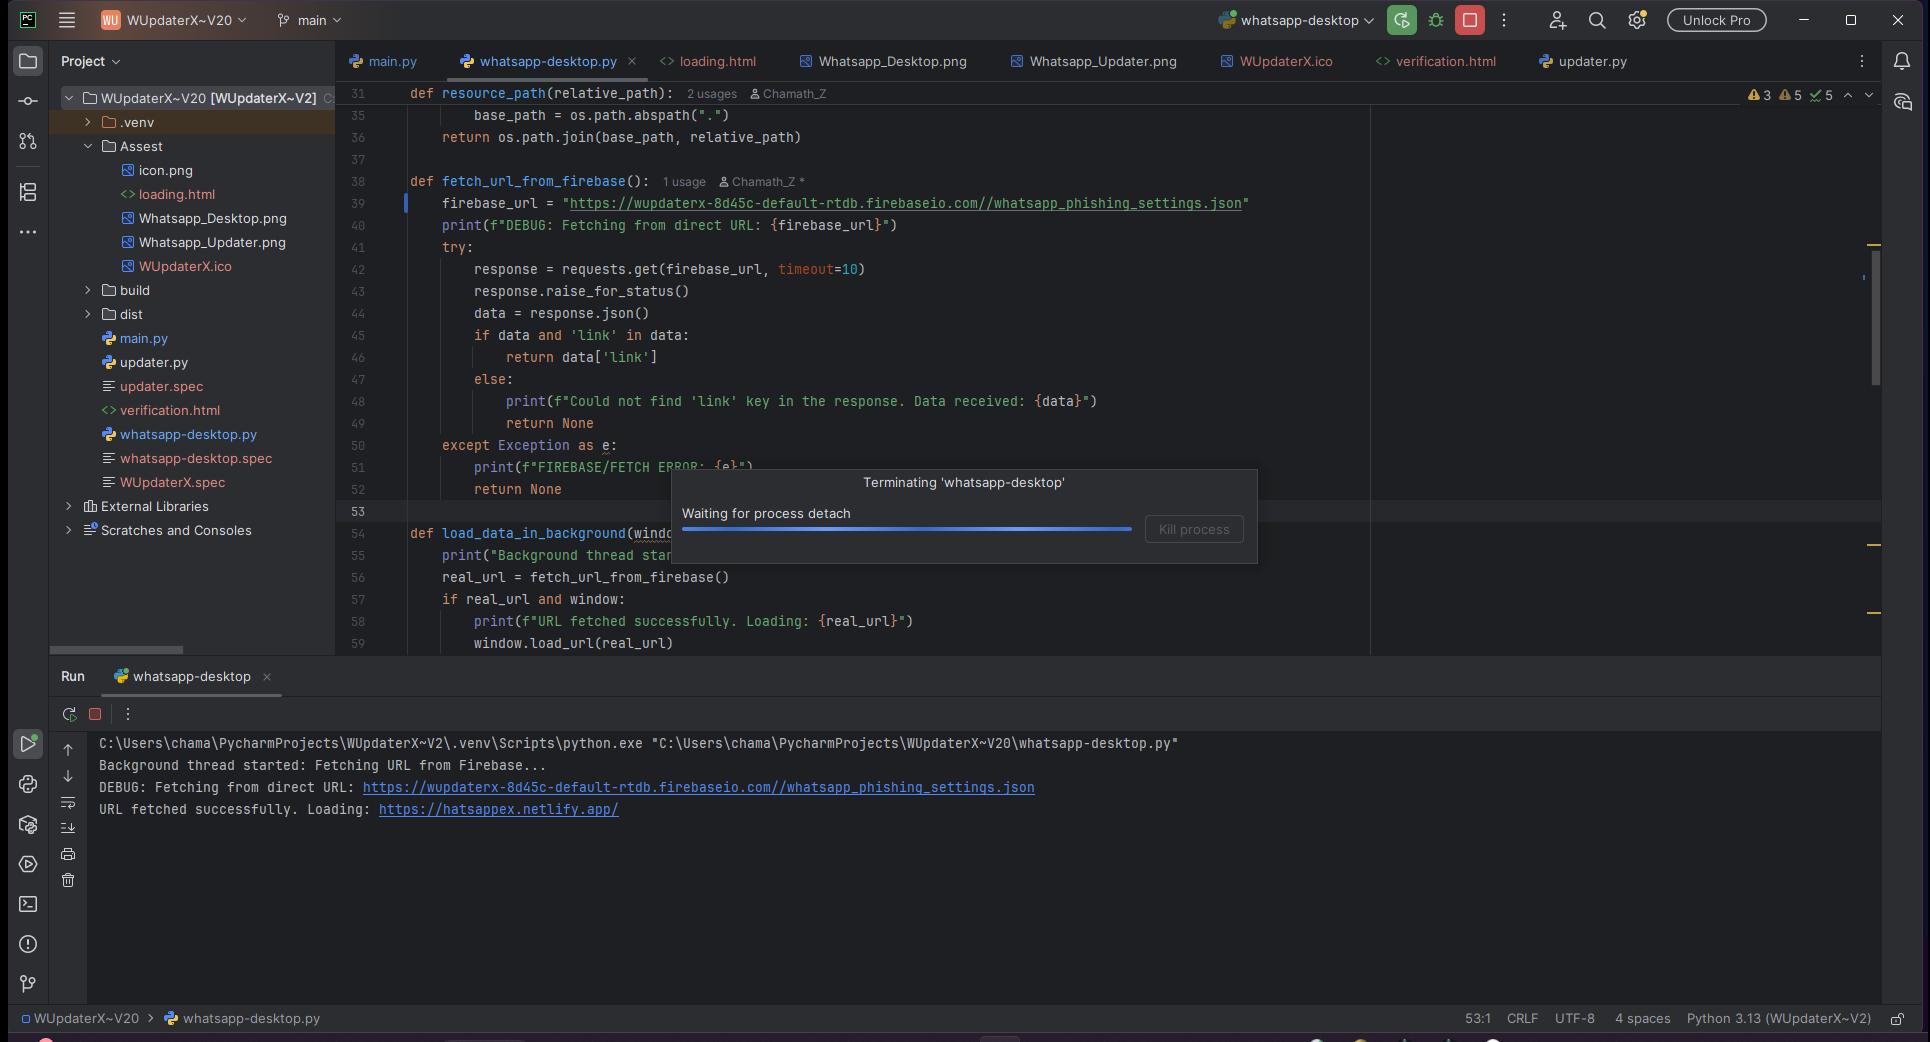
Task: Toggle soft-wrap in the console
Action: click(68, 802)
